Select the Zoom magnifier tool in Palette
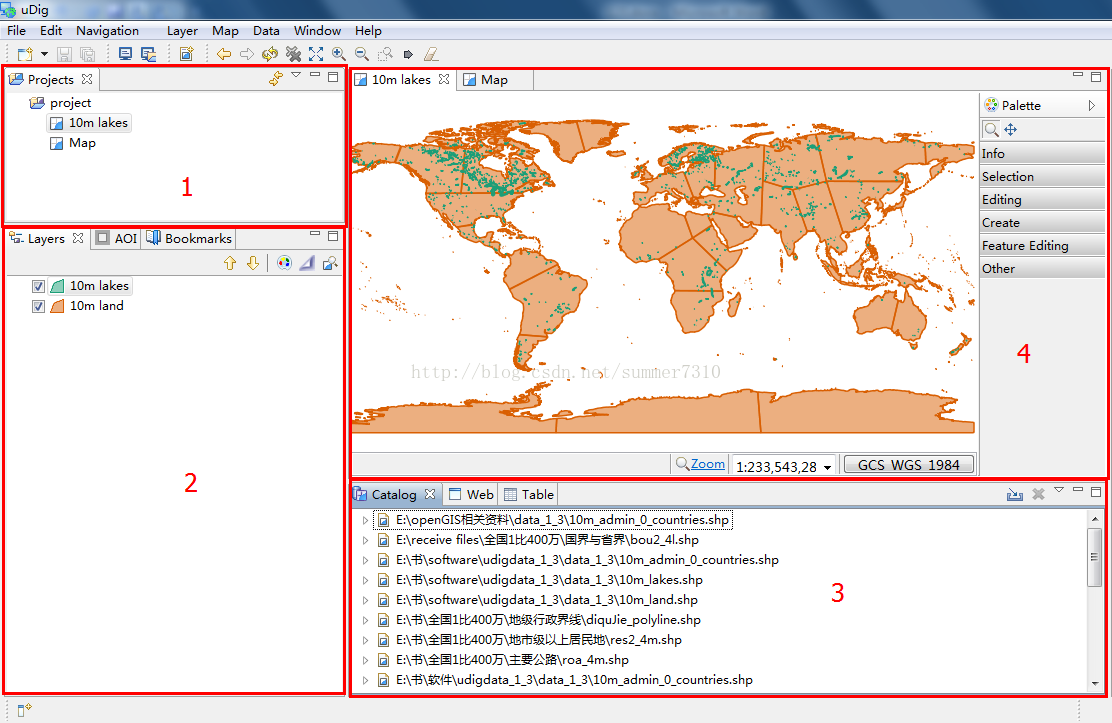 (x=991, y=129)
